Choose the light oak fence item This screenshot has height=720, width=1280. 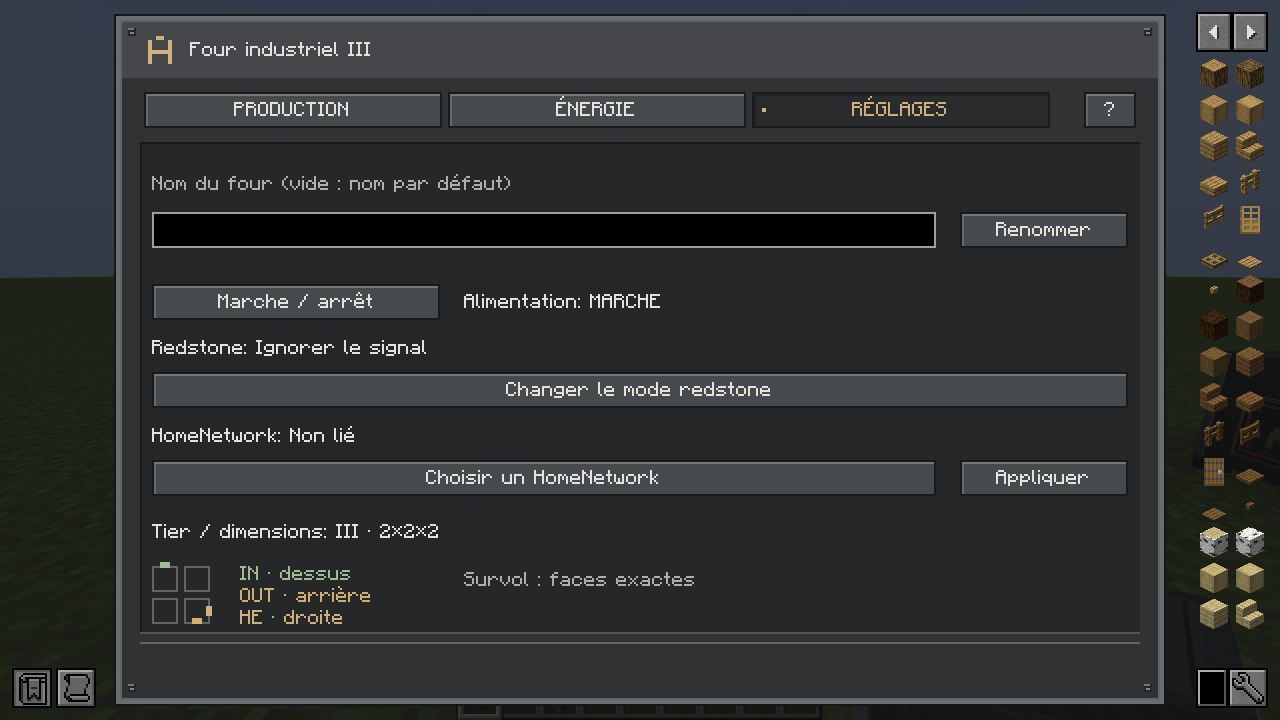tap(1250, 183)
